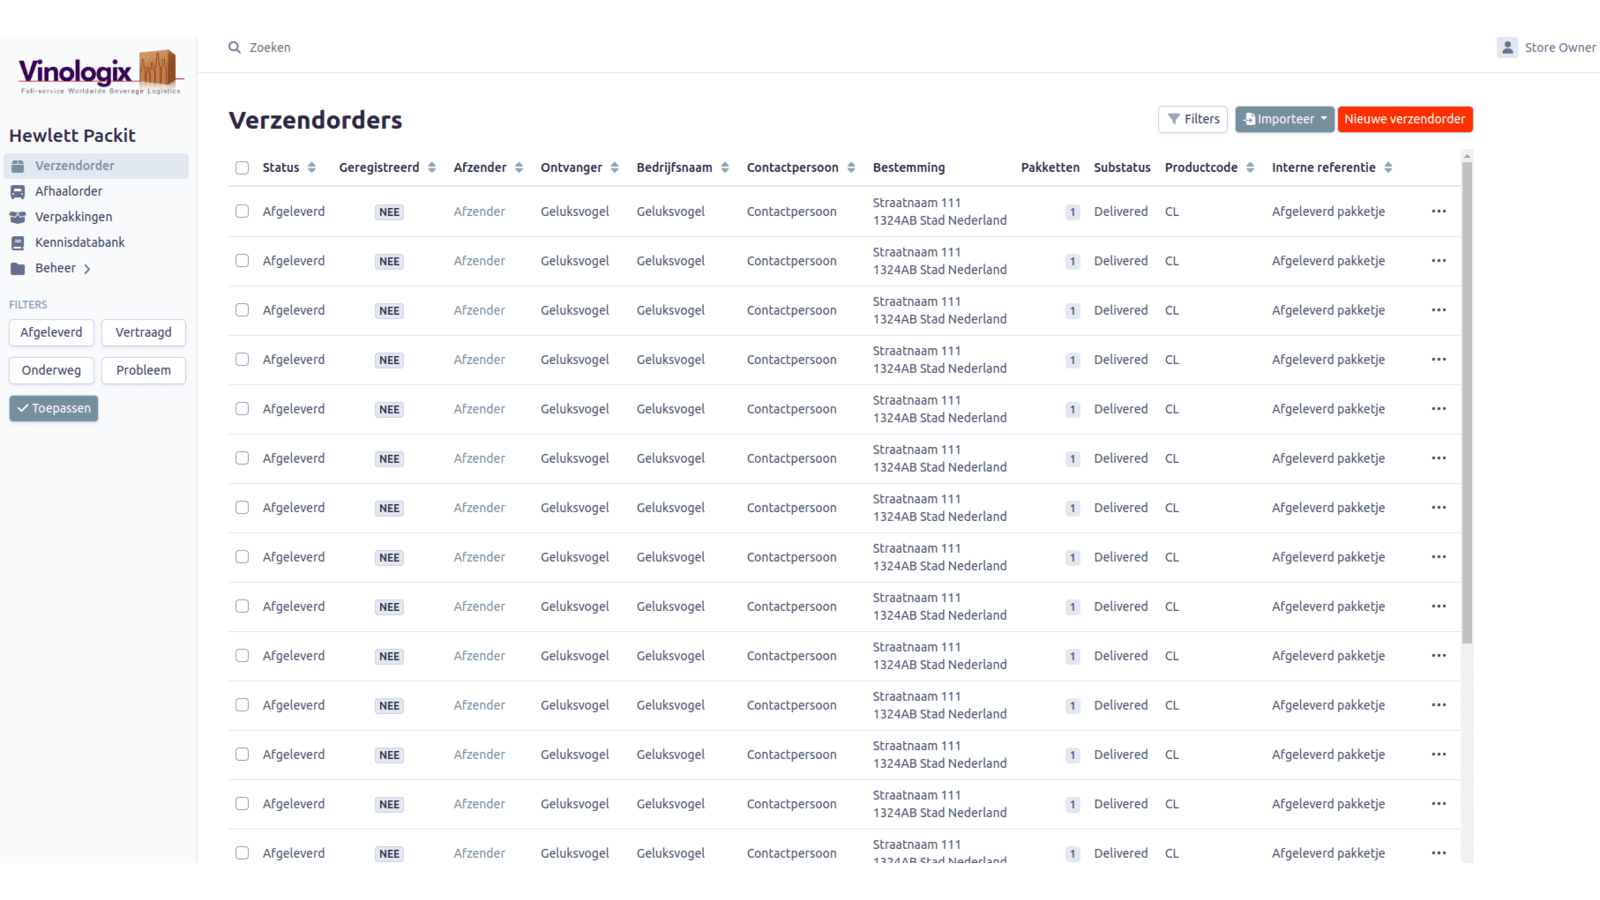Open actions menu for seventh order row
1600x900 pixels.
(x=1439, y=508)
